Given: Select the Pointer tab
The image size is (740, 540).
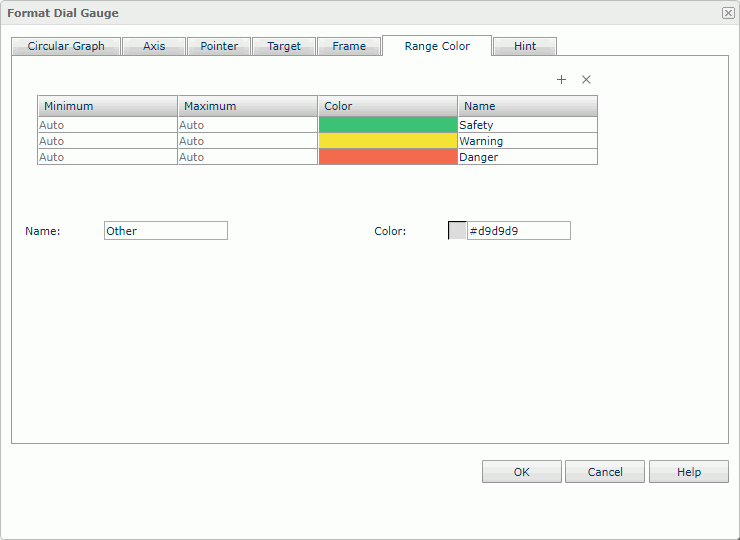Looking at the screenshot, I should (219, 46).
